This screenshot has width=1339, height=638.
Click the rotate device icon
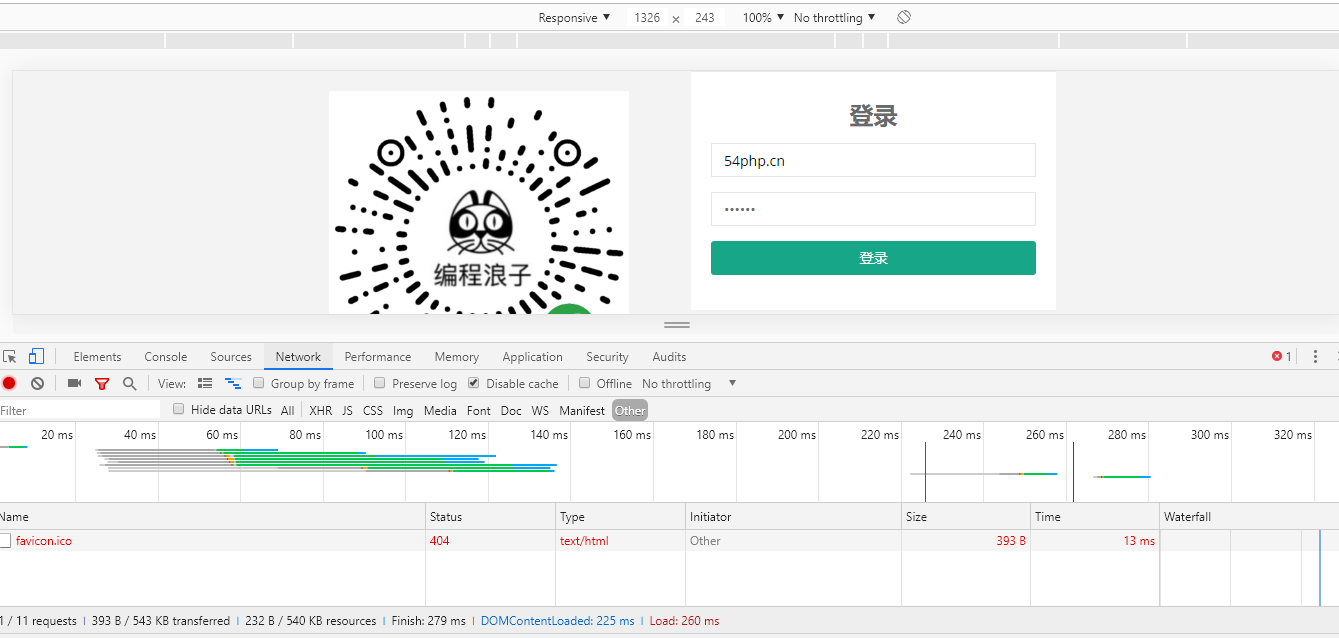904,17
